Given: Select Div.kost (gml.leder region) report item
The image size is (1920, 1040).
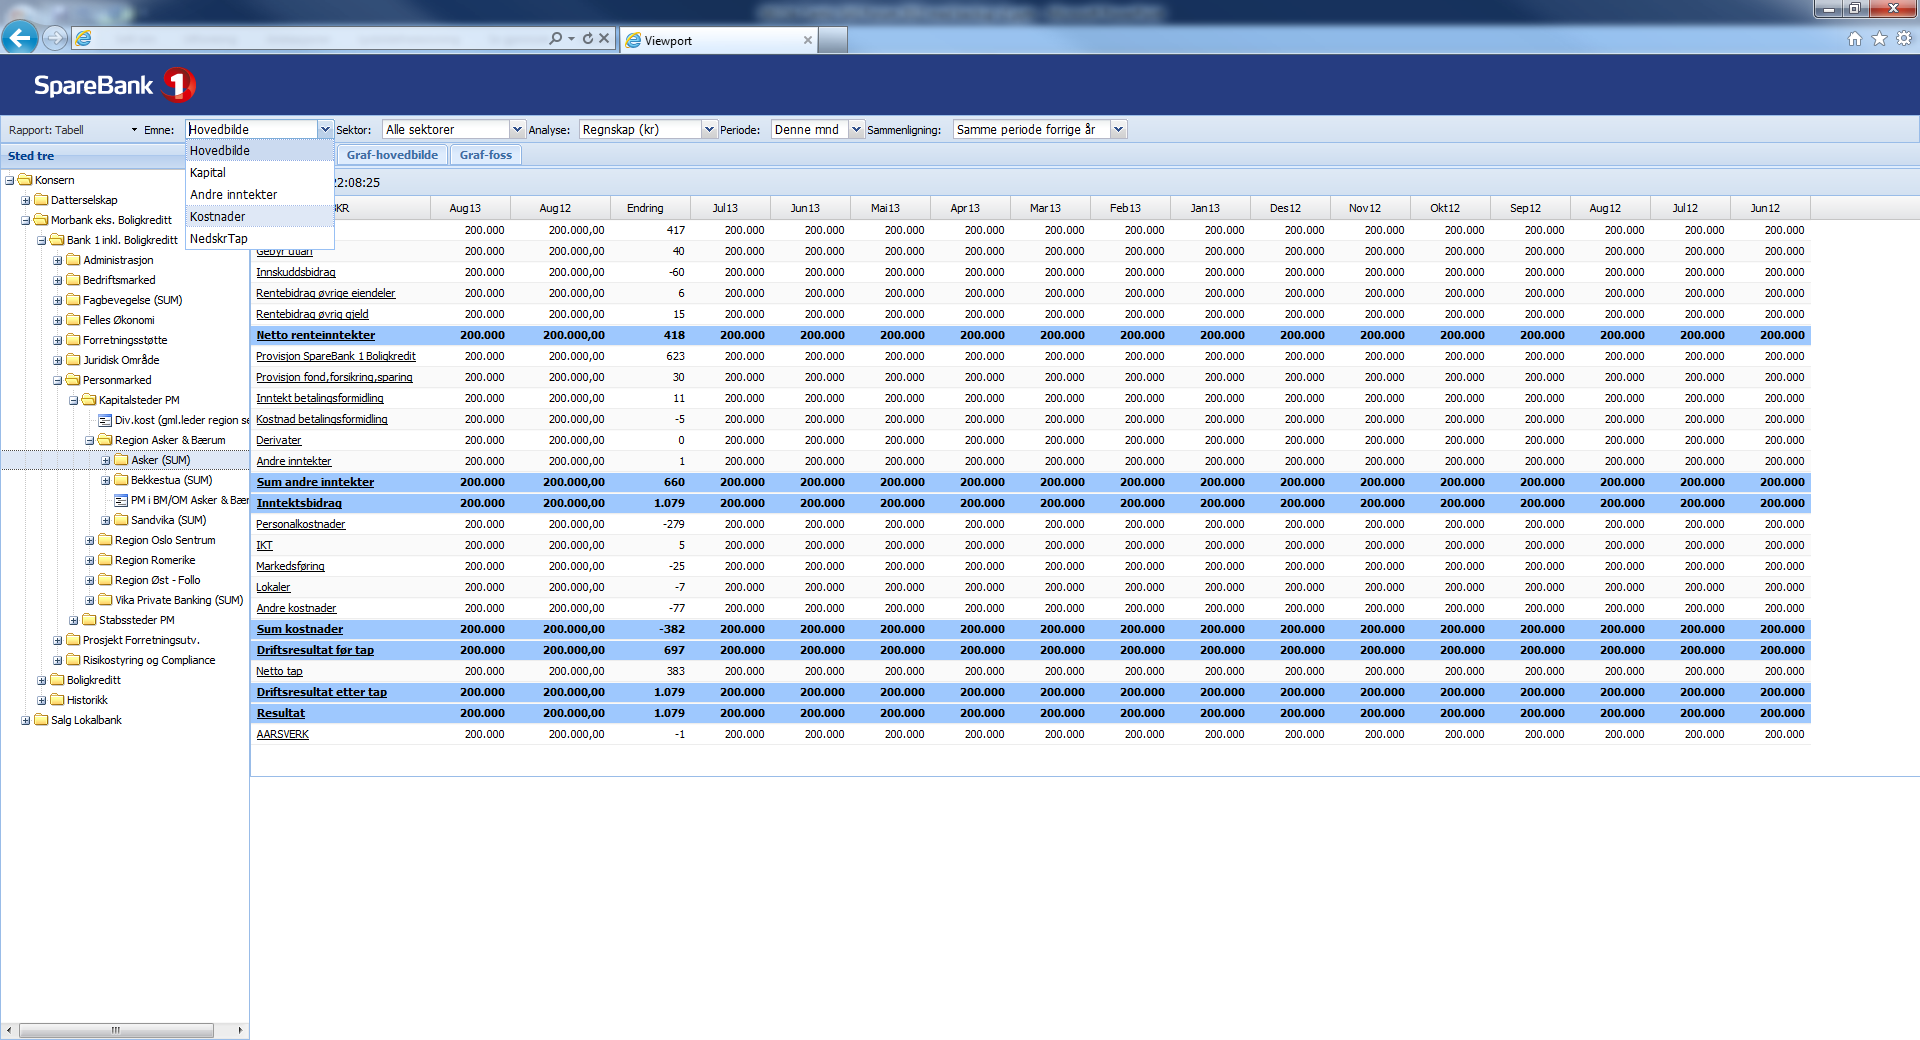Looking at the screenshot, I should click(x=175, y=420).
